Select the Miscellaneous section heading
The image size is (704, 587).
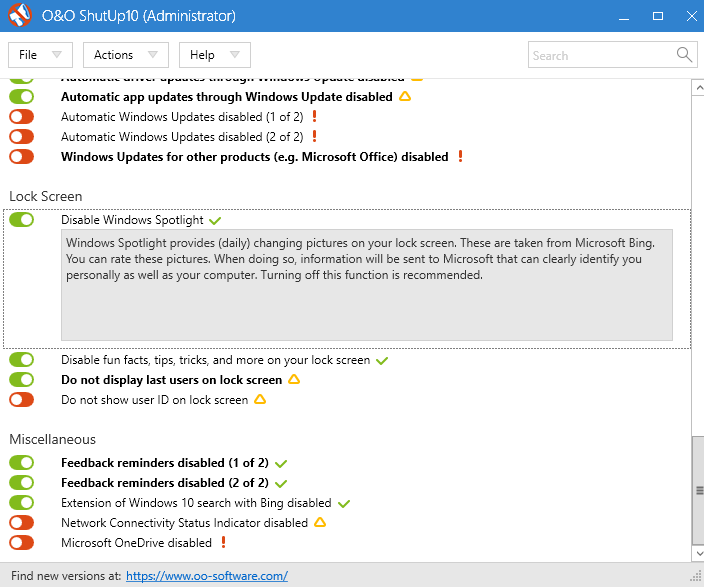[53, 439]
